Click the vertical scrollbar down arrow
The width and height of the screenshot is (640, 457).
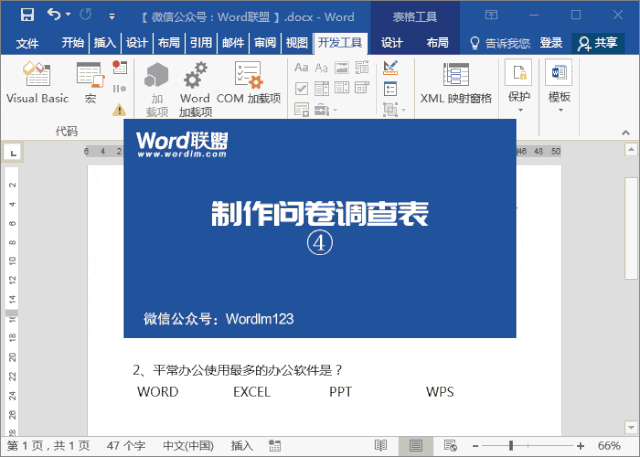click(x=631, y=427)
